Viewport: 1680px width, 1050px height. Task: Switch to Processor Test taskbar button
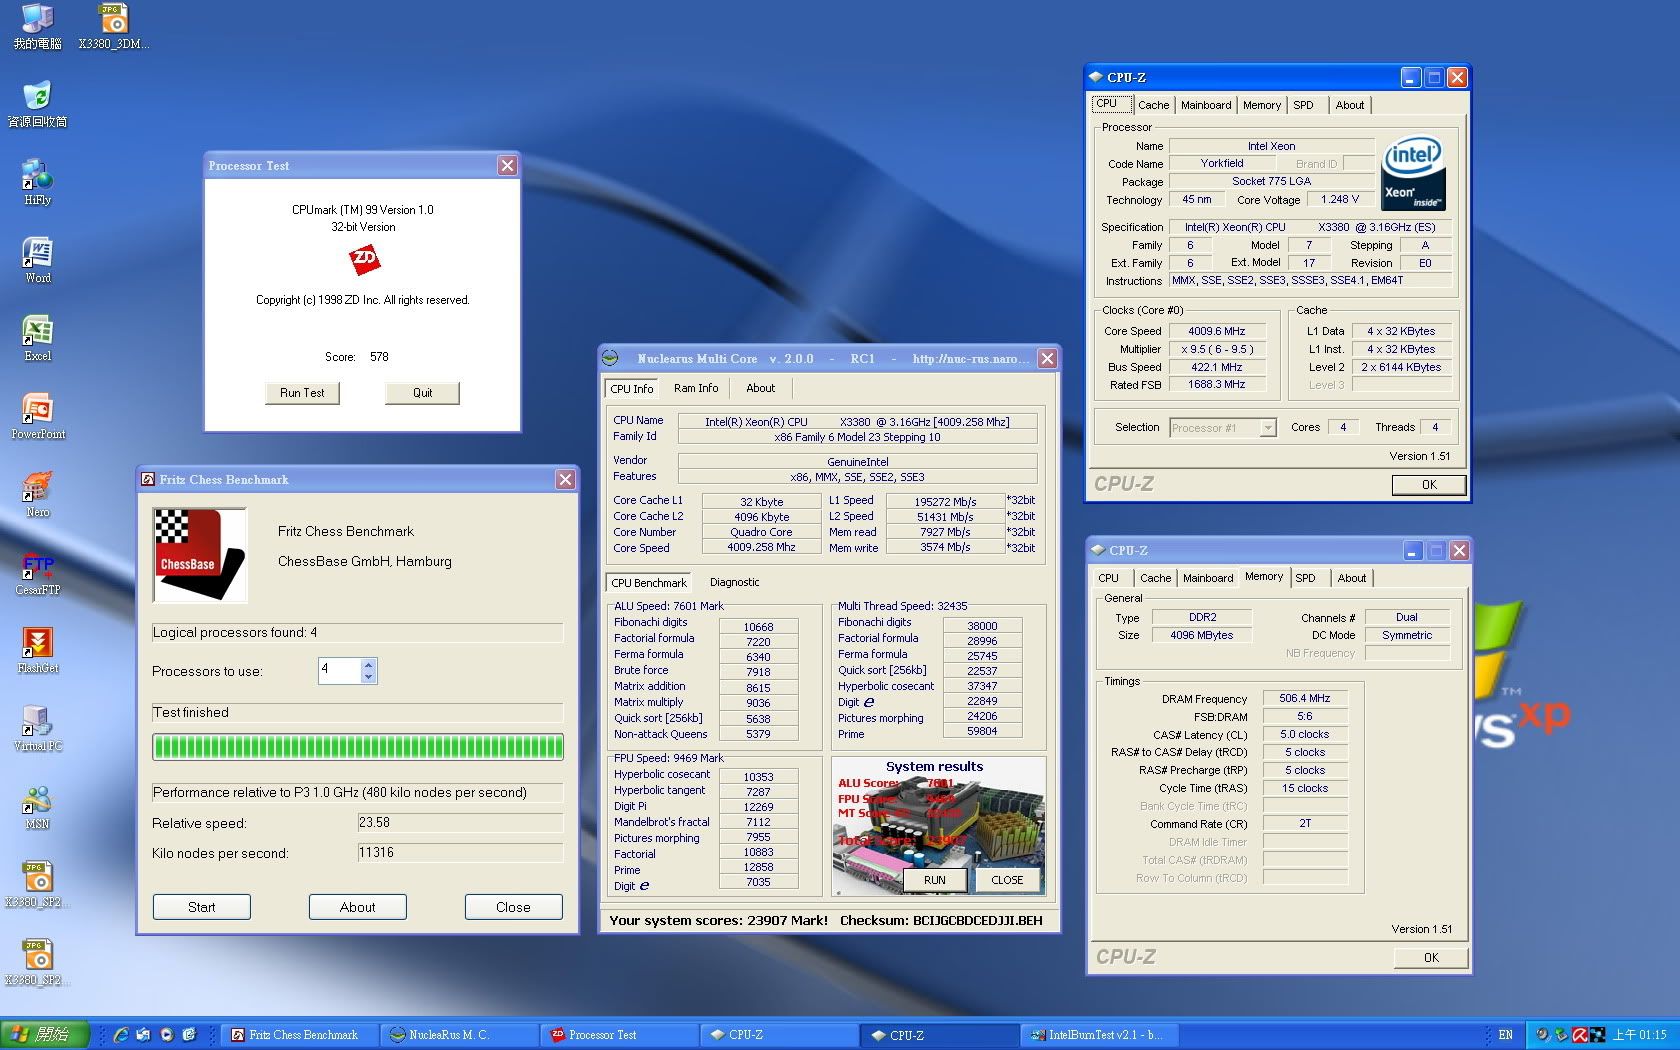619,1035
